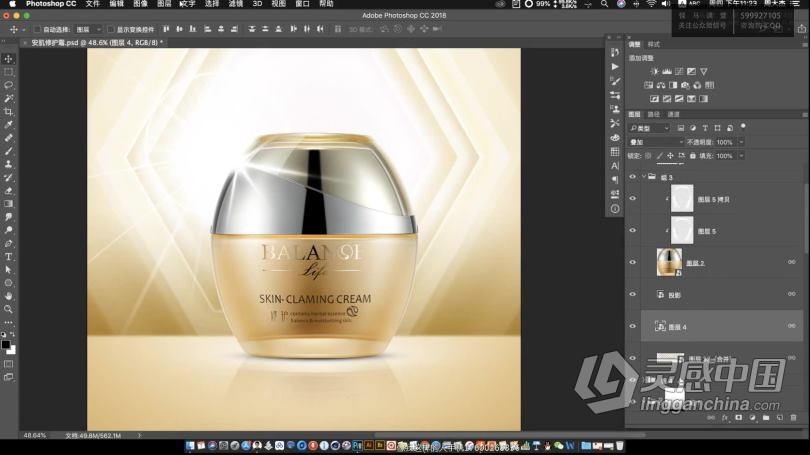This screenshot has width=810, height=455.
Task: Select the Crop tool
Action: (x=9, y=112)
